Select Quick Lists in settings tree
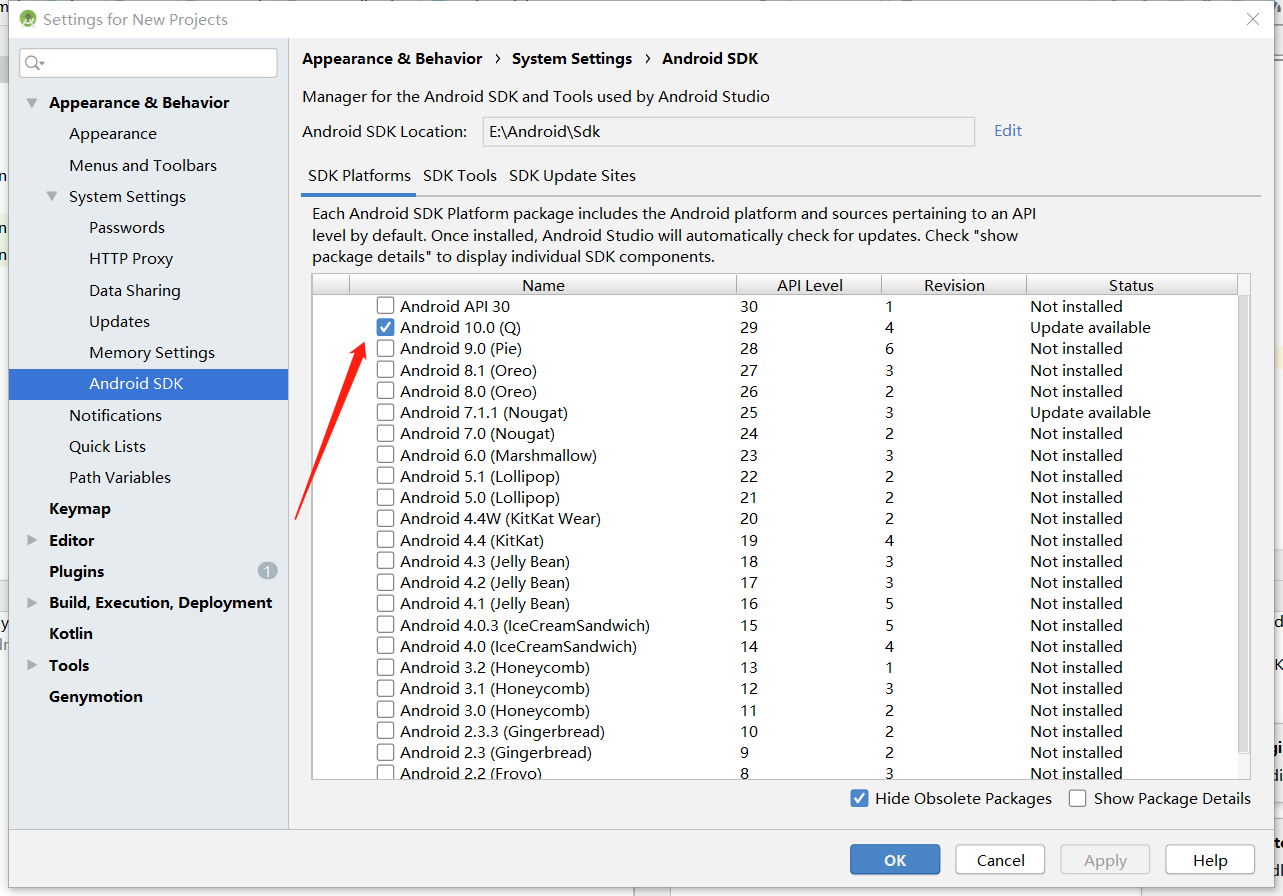This screenshot has height=896, width=1283. [107, 446]
